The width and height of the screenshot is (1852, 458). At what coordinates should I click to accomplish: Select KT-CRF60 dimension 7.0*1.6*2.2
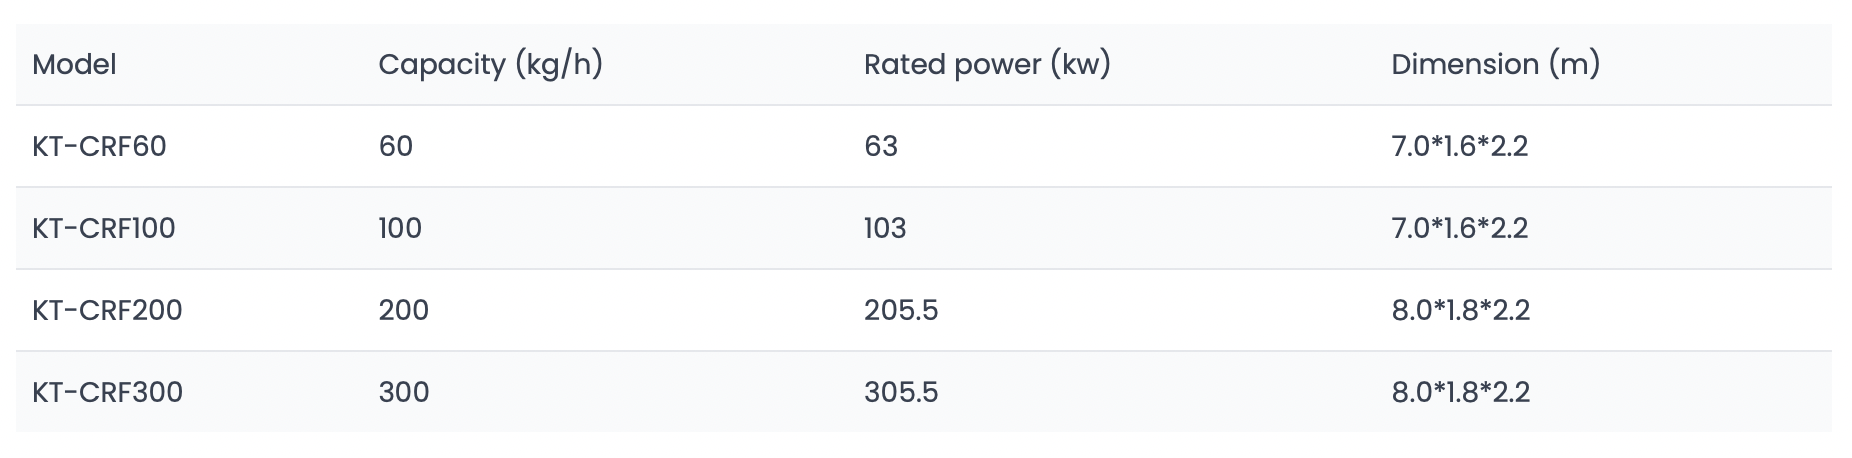pyautogui.click(x=1459, y=146)
